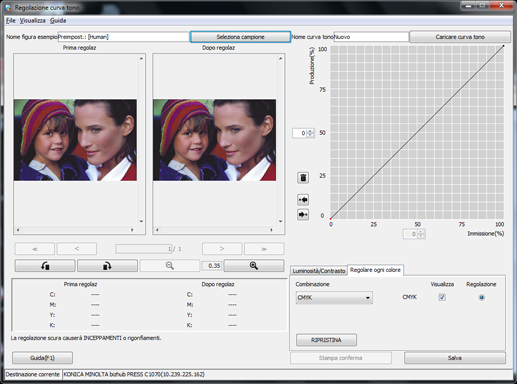The image size is (517, 384).
Task: Click the RIPRISTINA button
Action: point(326,340)
